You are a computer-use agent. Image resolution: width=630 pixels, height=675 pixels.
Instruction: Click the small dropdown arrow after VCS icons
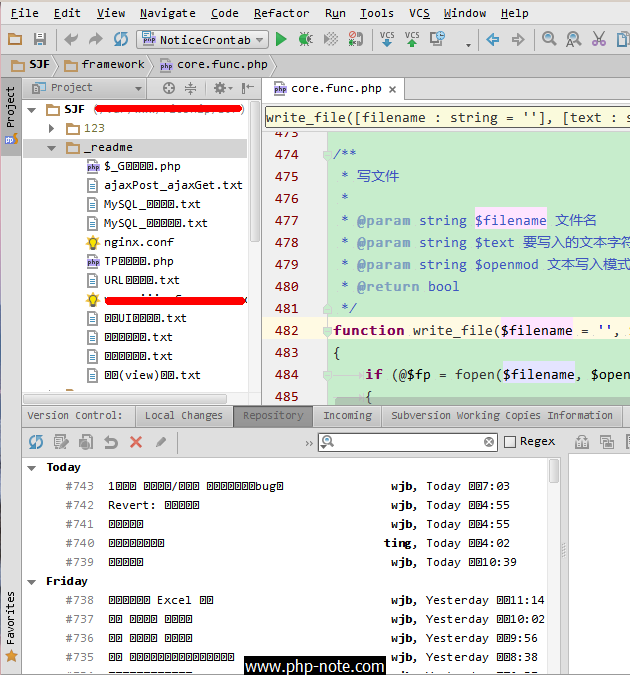(468, 45)
